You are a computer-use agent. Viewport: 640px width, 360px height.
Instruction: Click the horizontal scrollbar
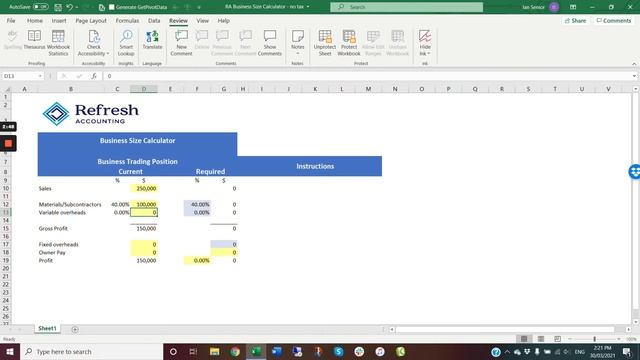pyautogui.click(x=505, y=329)
